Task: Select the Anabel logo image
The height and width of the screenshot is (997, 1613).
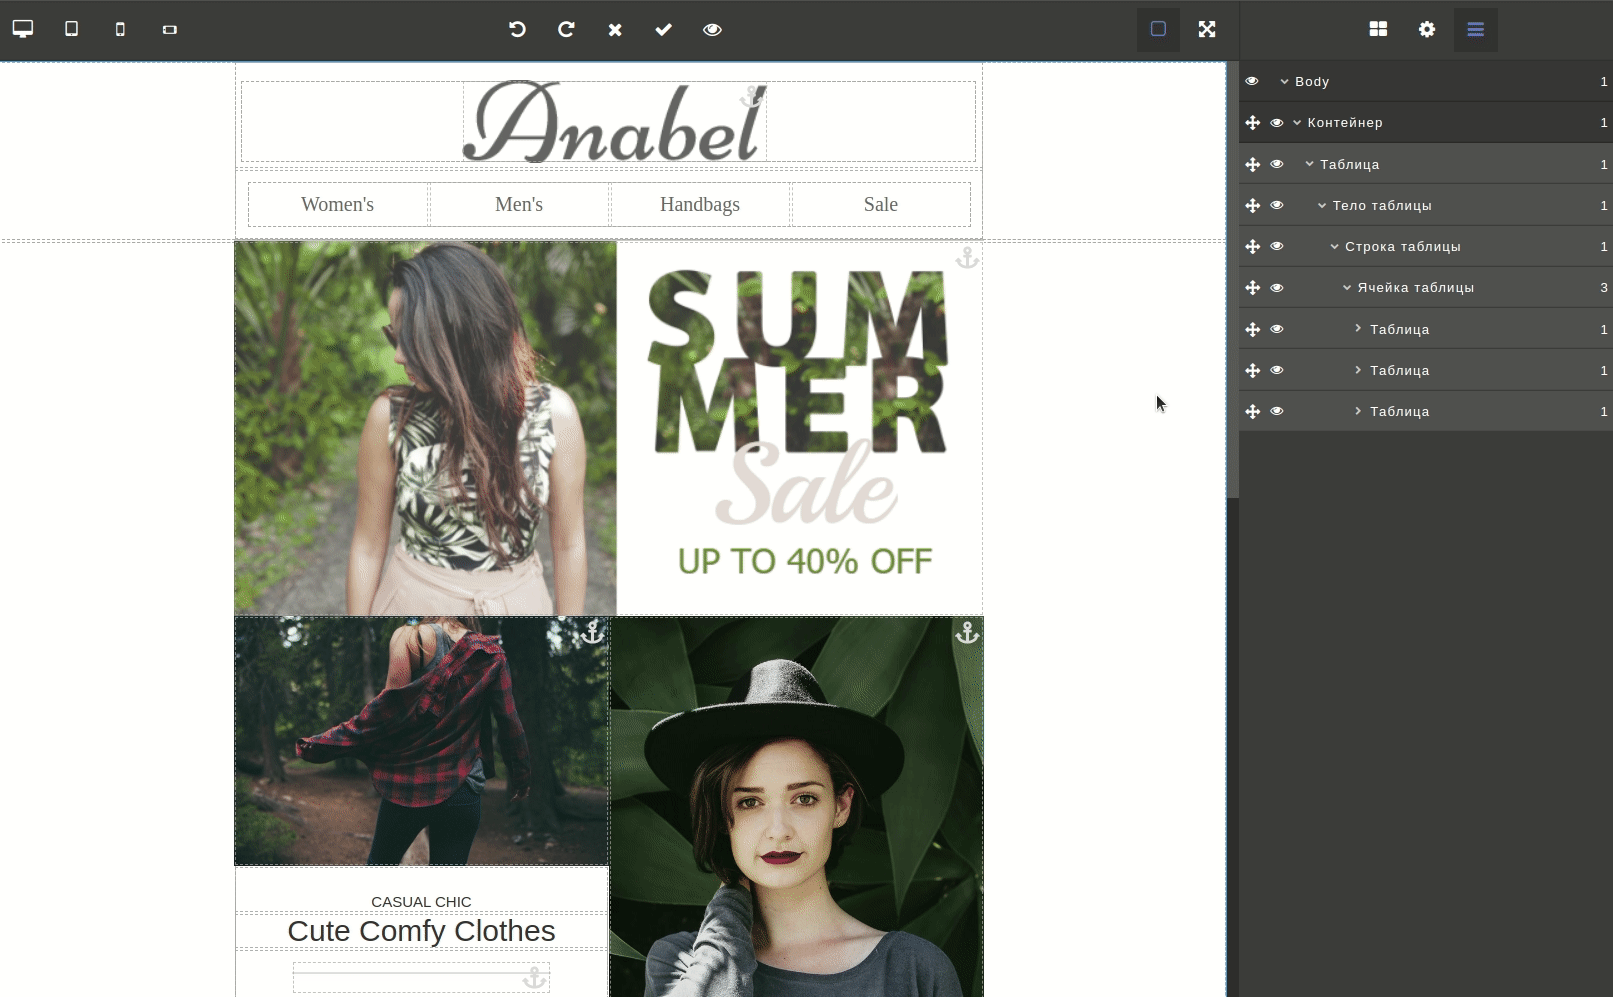Action: (x=614, y=121)
